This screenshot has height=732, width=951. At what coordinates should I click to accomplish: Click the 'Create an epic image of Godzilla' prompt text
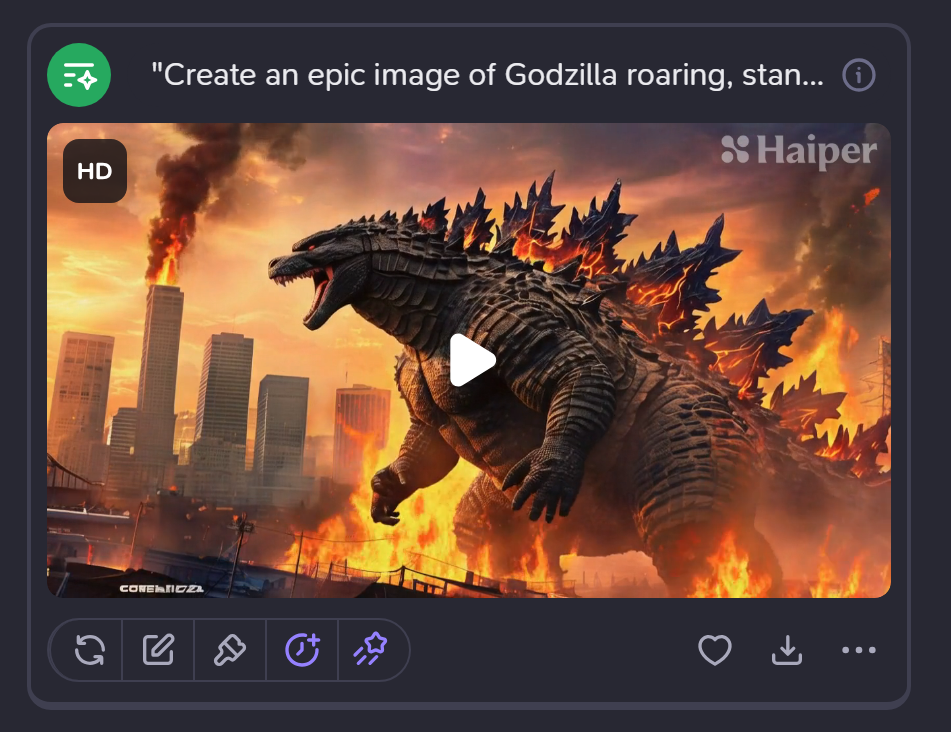point(488,75)
